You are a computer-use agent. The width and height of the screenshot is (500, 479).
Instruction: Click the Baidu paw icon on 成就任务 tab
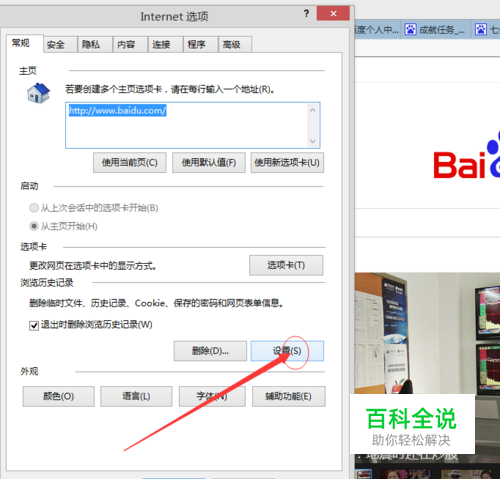pos(410,30)
